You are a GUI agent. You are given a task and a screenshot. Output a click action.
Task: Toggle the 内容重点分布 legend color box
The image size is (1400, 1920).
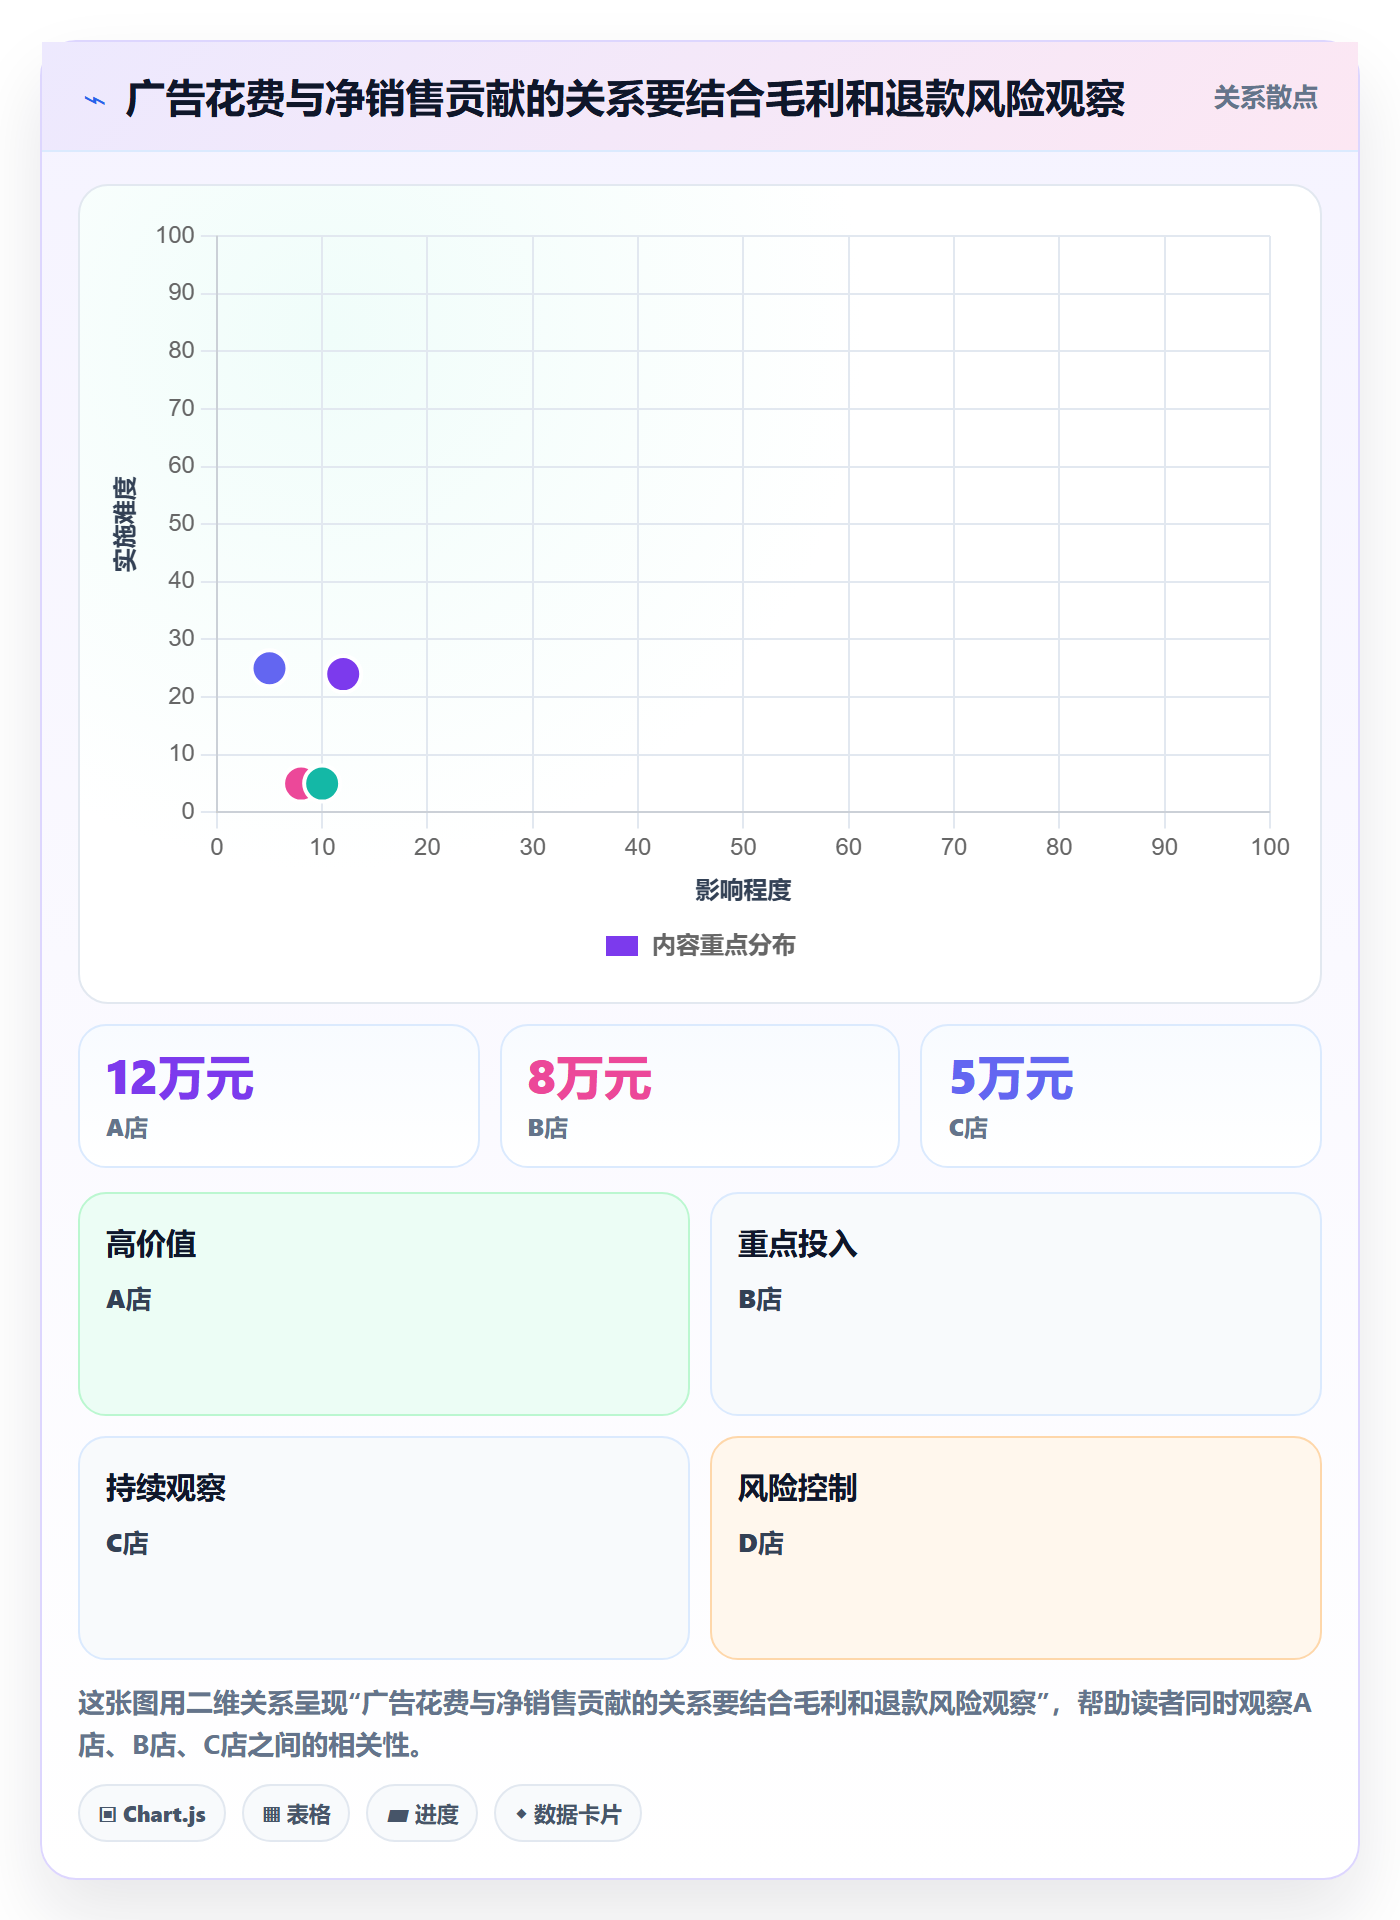click(x=621, y=946)
